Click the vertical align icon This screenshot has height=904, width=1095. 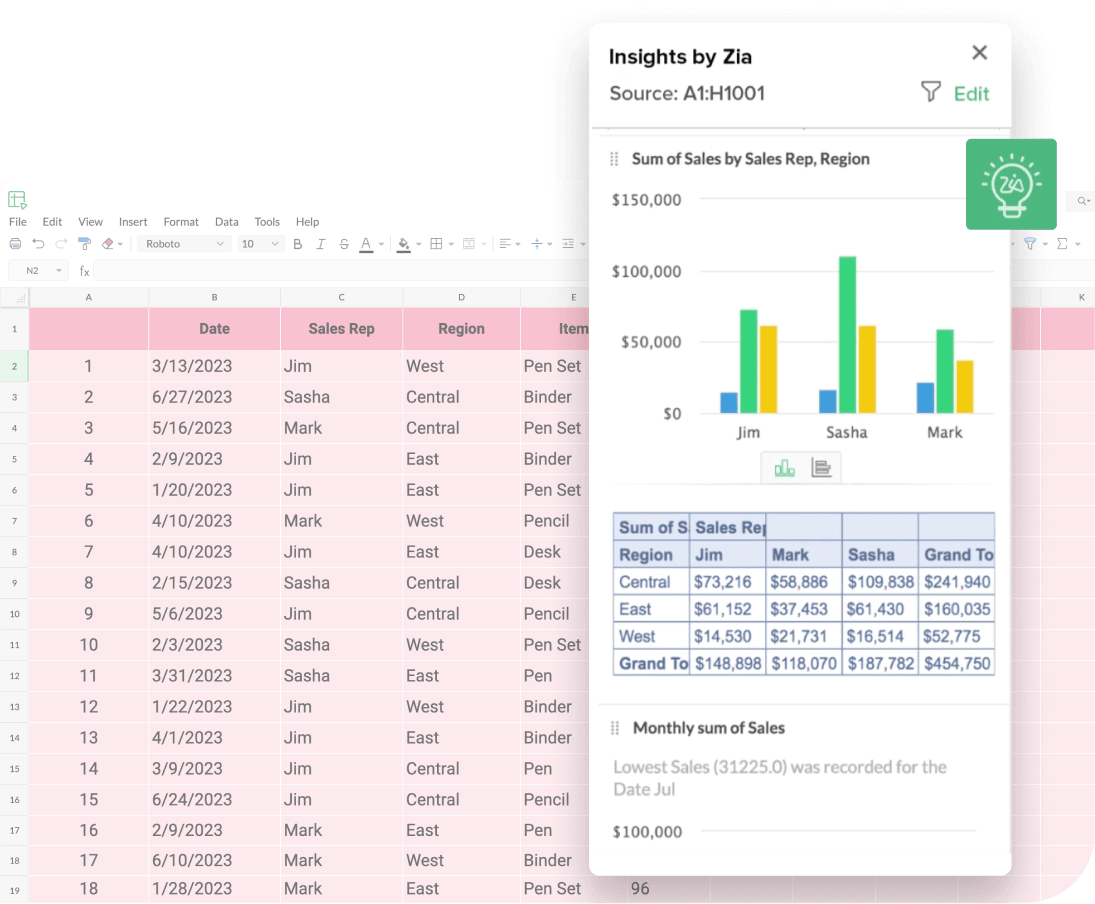click(537, 244)
